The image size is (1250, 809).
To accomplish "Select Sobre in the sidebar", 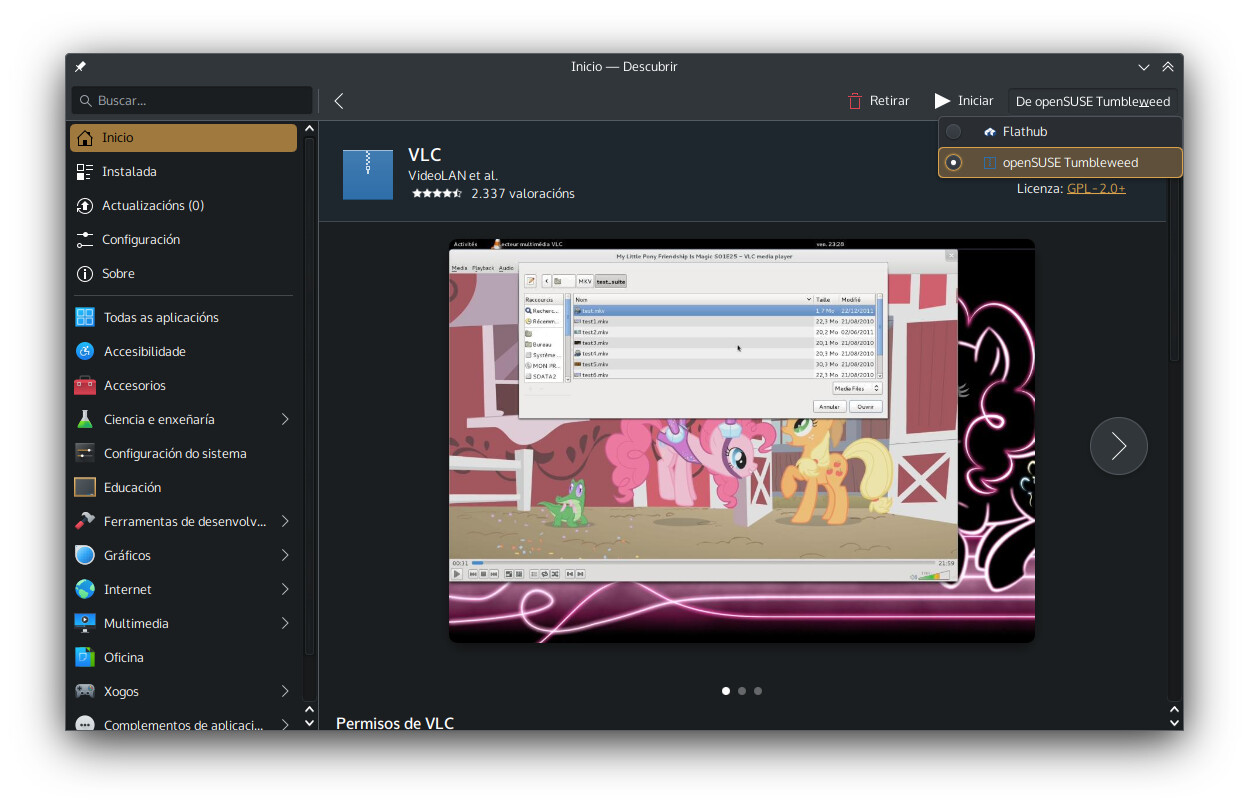I will [83, 273].
